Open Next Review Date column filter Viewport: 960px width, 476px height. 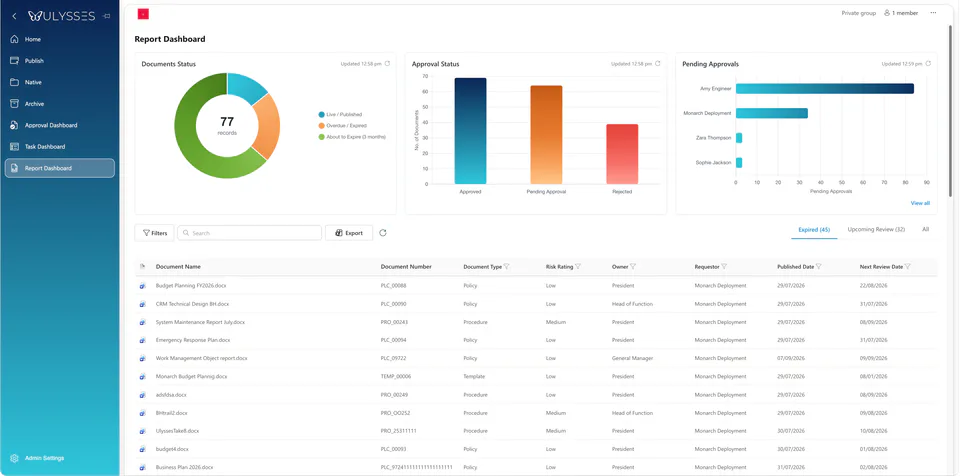[907, 266]
